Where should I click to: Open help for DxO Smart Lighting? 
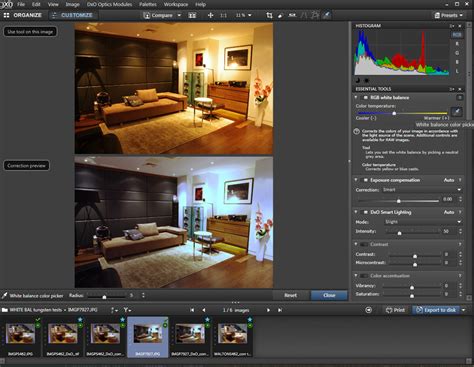[x=460, y=212]
